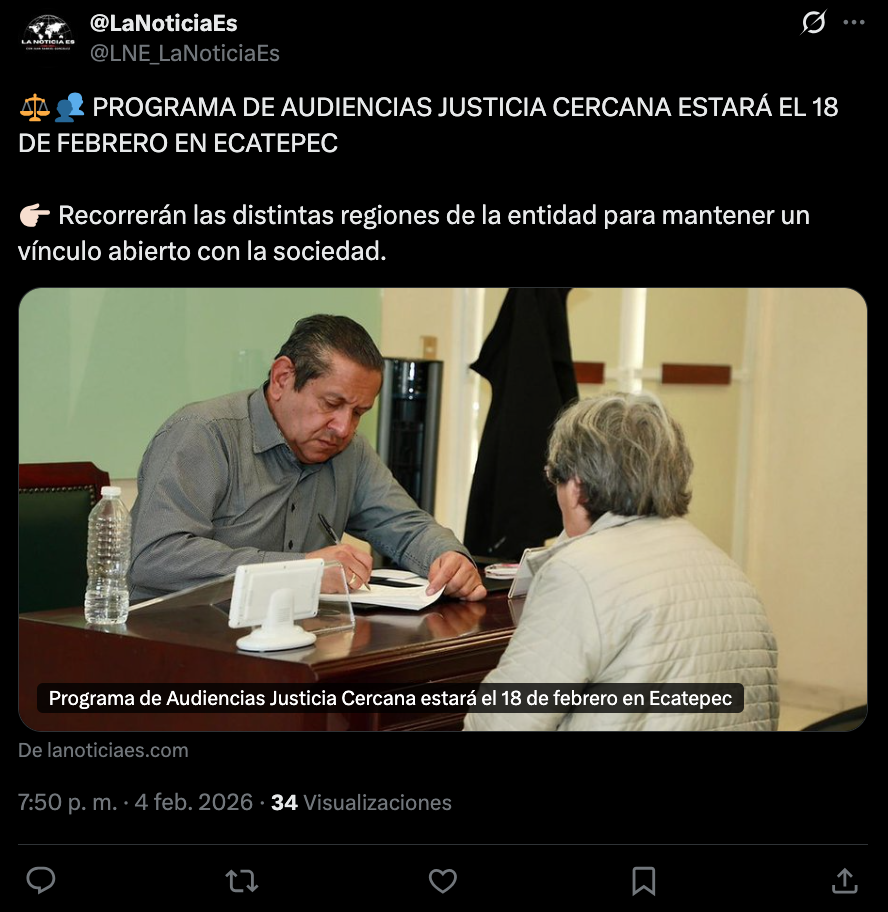Click the 7:50 p. m. timestamp
Viewport: 888px width, 912px height.
67,802
